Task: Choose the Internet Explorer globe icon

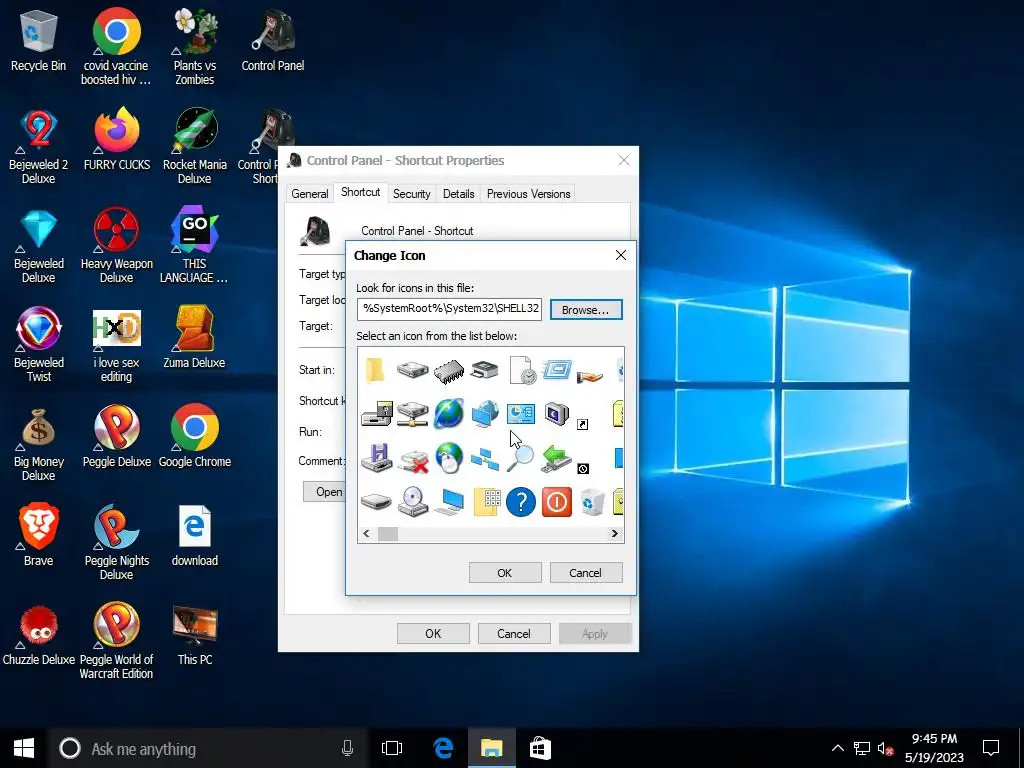Action: pyautogui.click(x=449, y=413)
